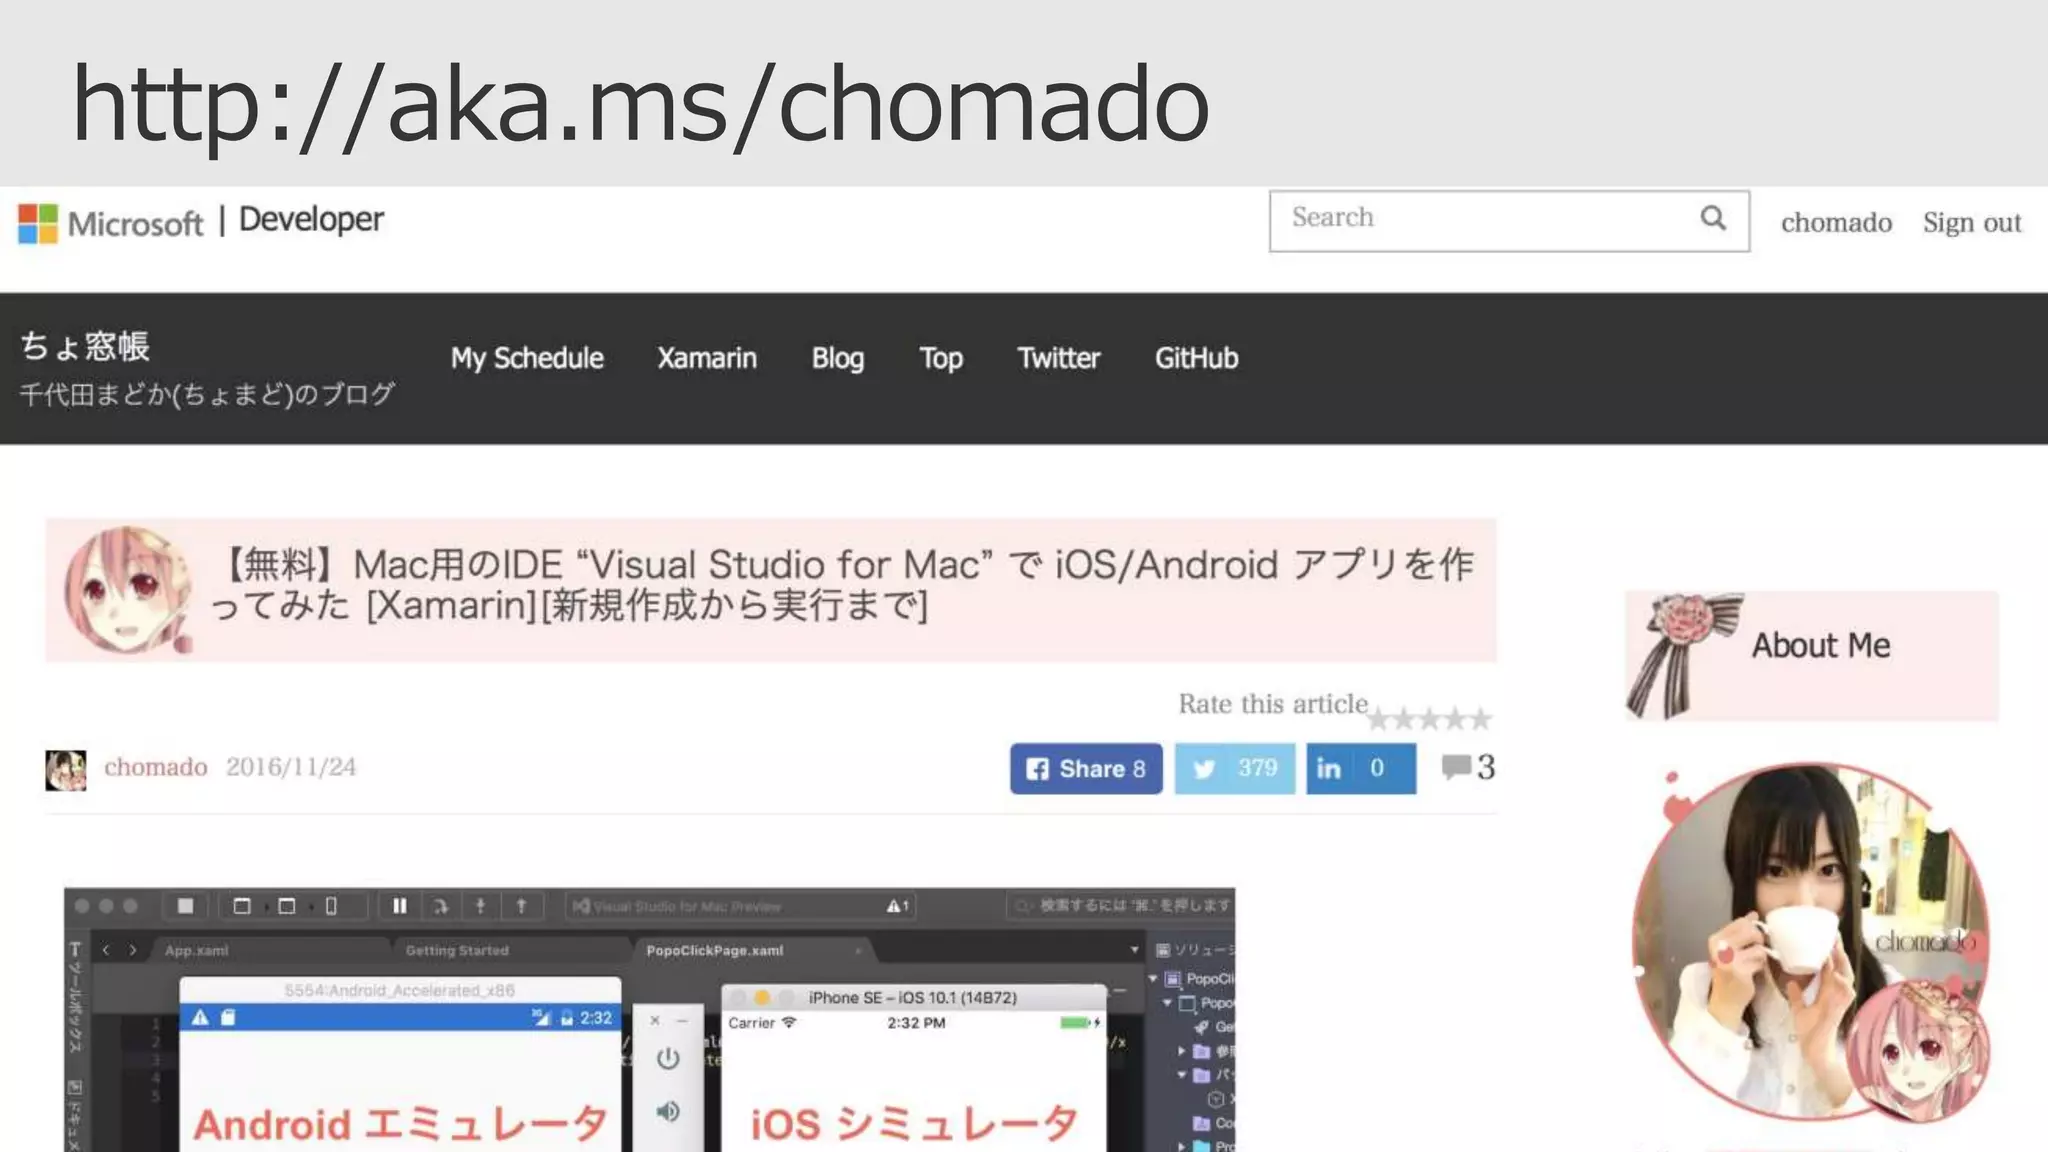Image resolution: width=2048 pixels, height=1152 pixels.
Task: Open the Twitter nav link
Action: tap(1058, 358)
